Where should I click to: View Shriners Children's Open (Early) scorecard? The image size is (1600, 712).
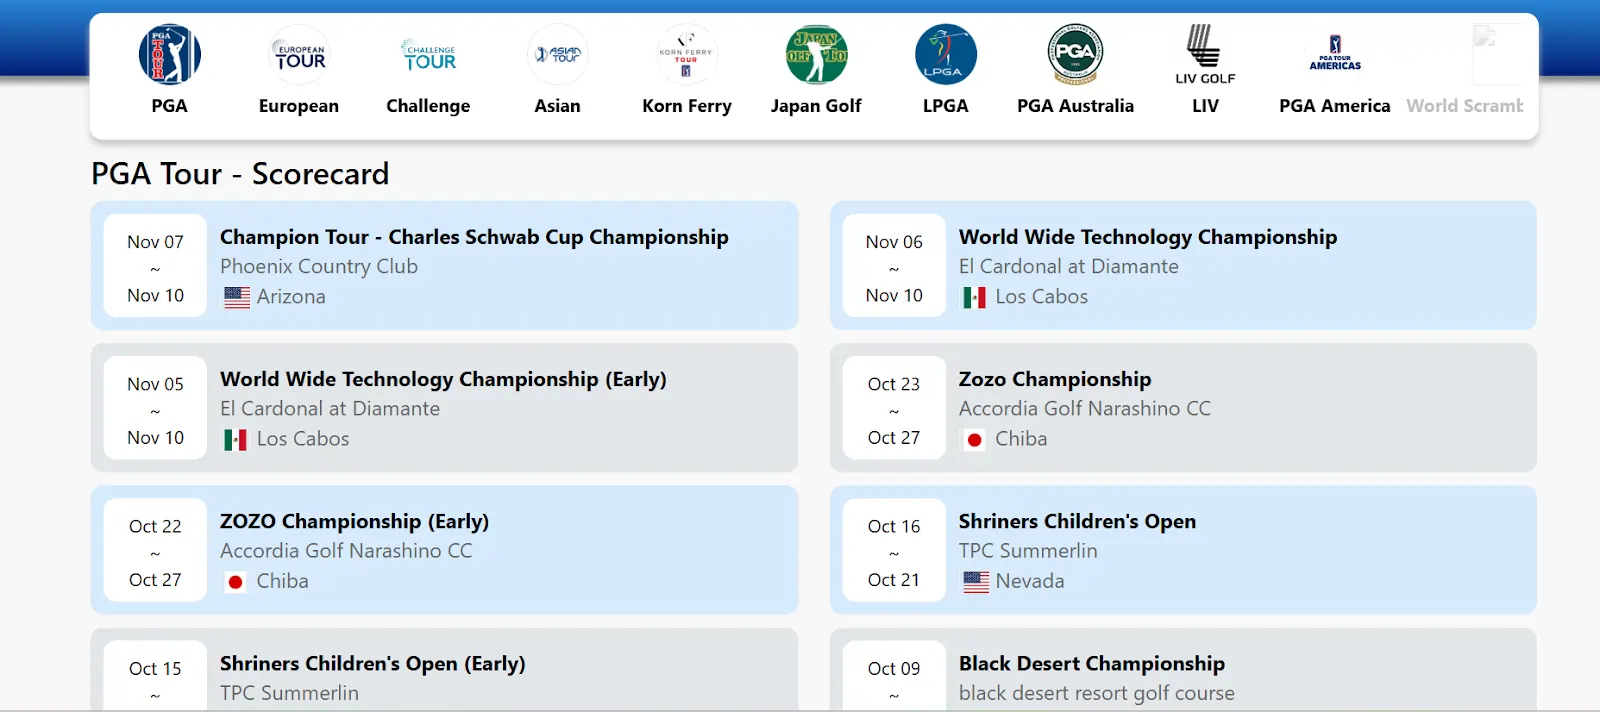point(372,663)
